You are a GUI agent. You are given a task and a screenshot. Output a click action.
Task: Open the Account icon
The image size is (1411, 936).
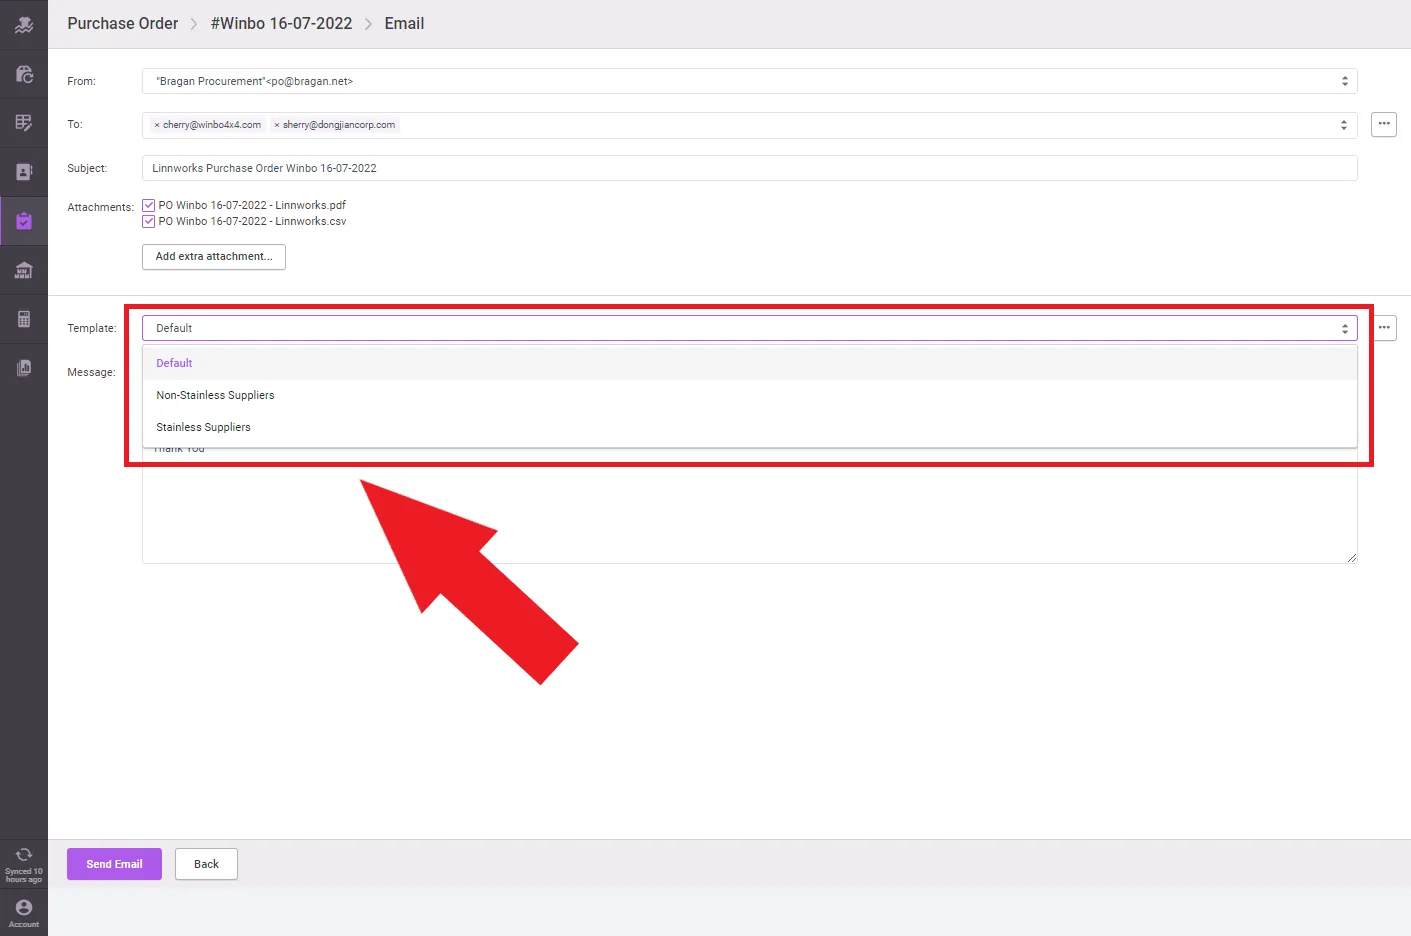24,907
